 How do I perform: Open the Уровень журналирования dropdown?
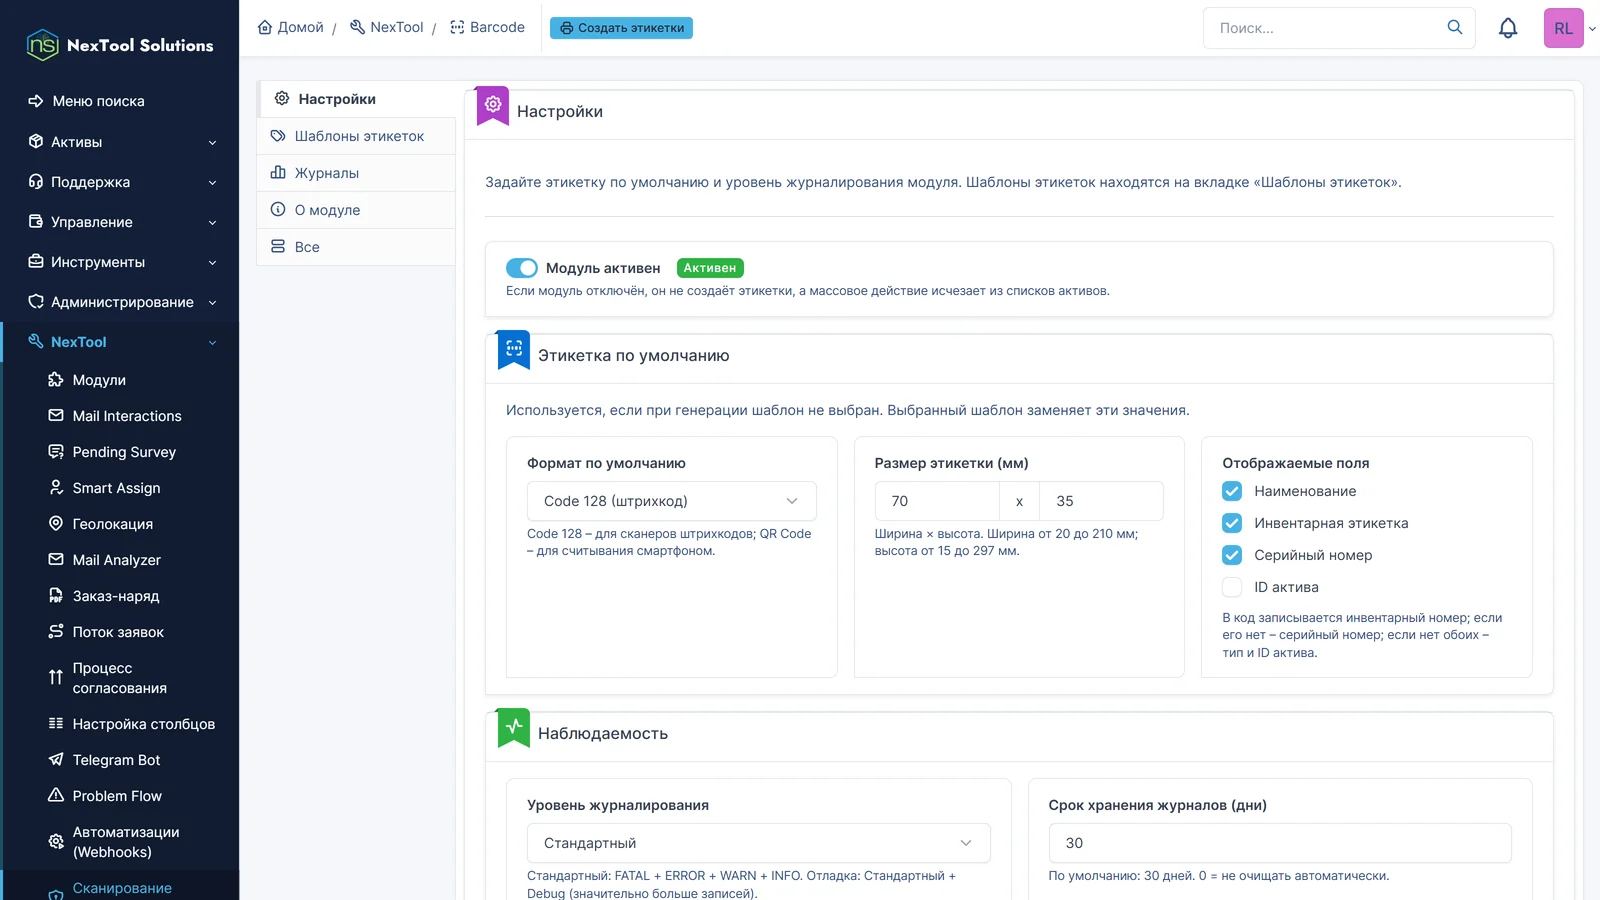coord(758,843)
